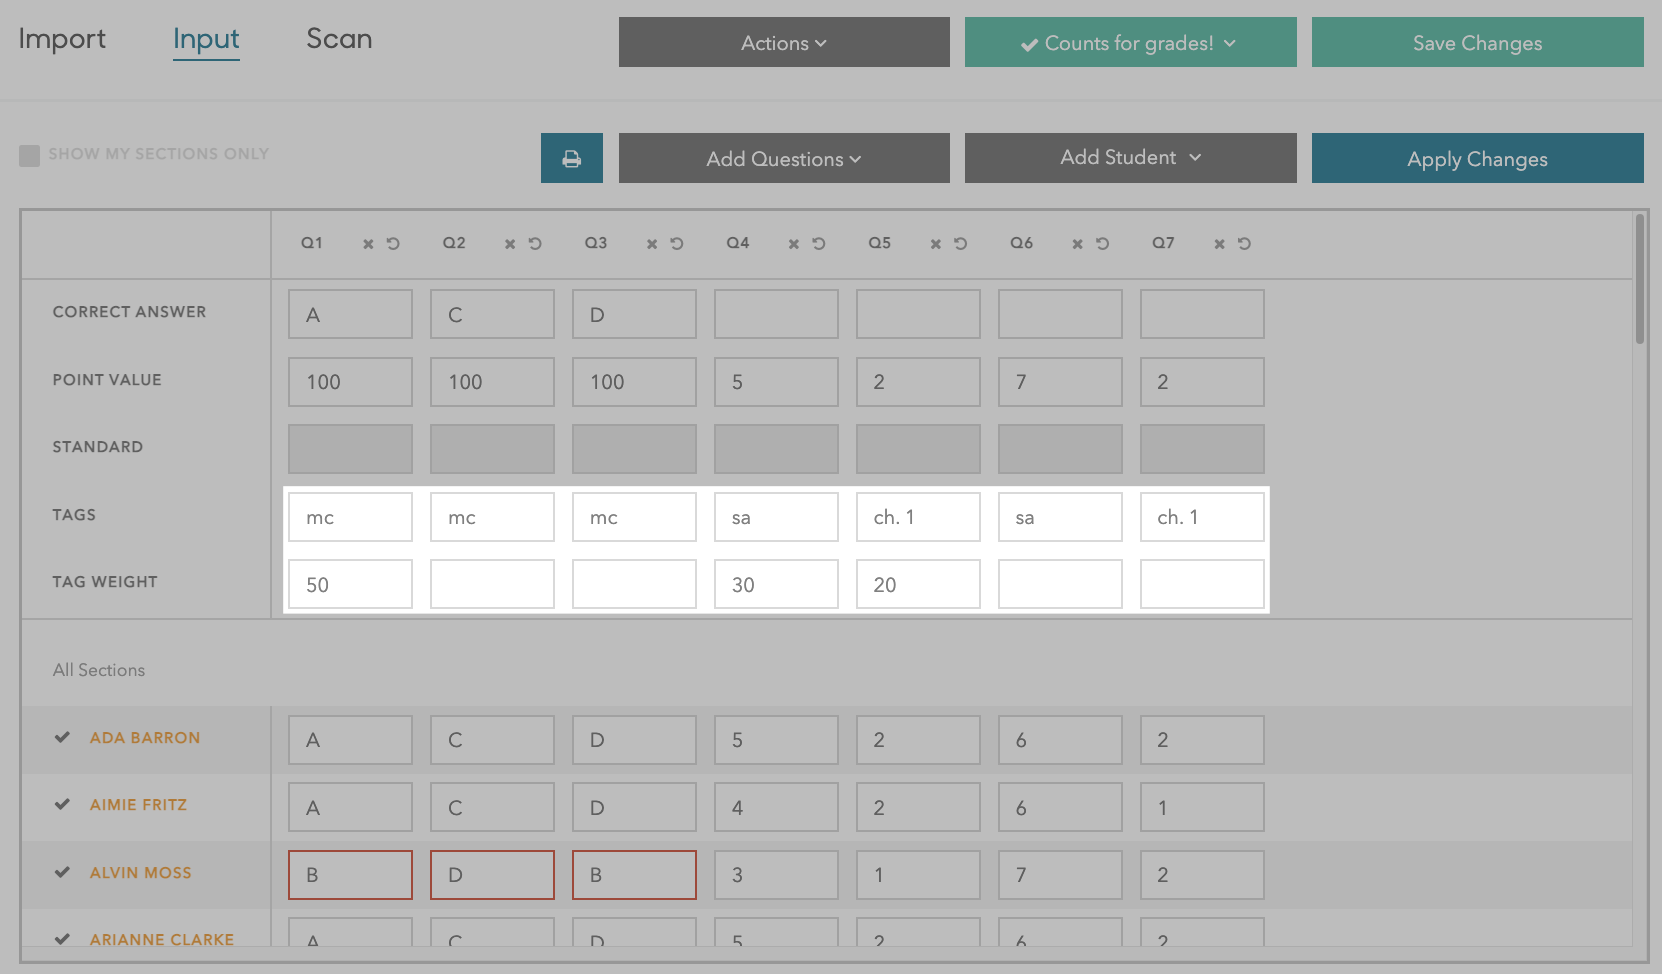Click the Save Changes button
1662x974 pixels.
coord(1477,43)
